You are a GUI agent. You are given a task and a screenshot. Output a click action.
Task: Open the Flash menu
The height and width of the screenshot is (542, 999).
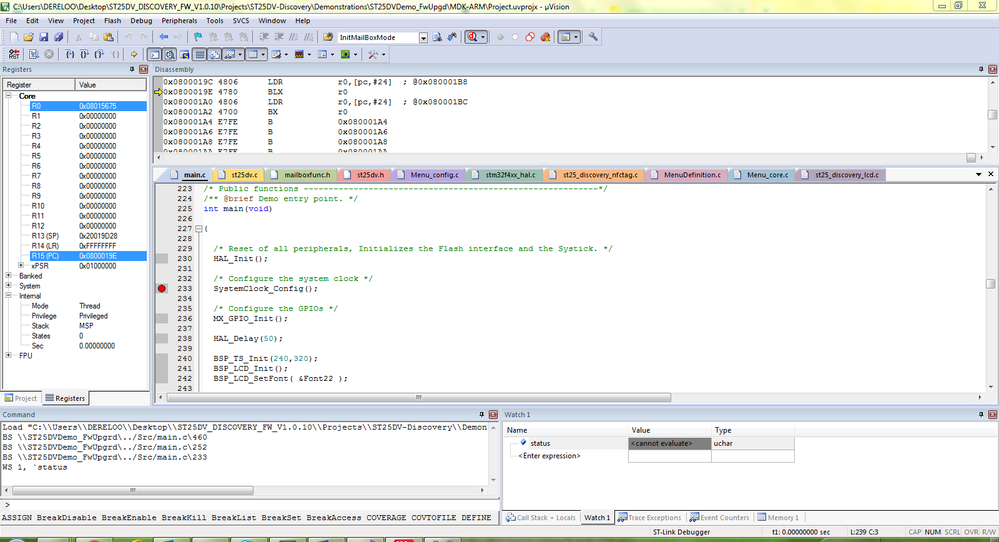(x=112, y=20)
